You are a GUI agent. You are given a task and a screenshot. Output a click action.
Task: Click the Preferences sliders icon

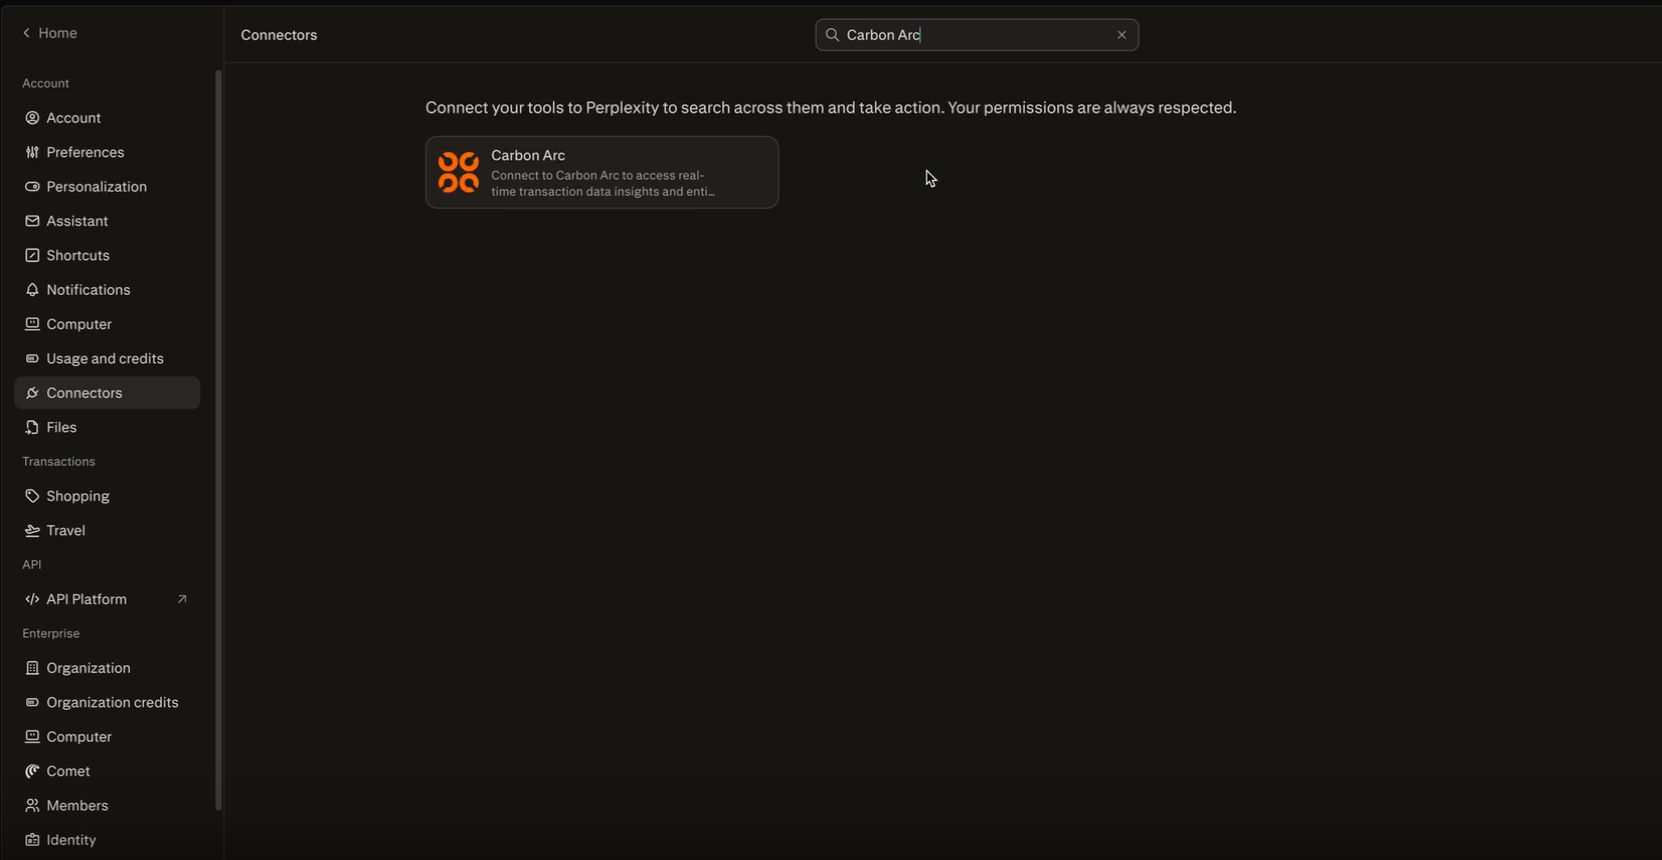(x=32, y=152)
